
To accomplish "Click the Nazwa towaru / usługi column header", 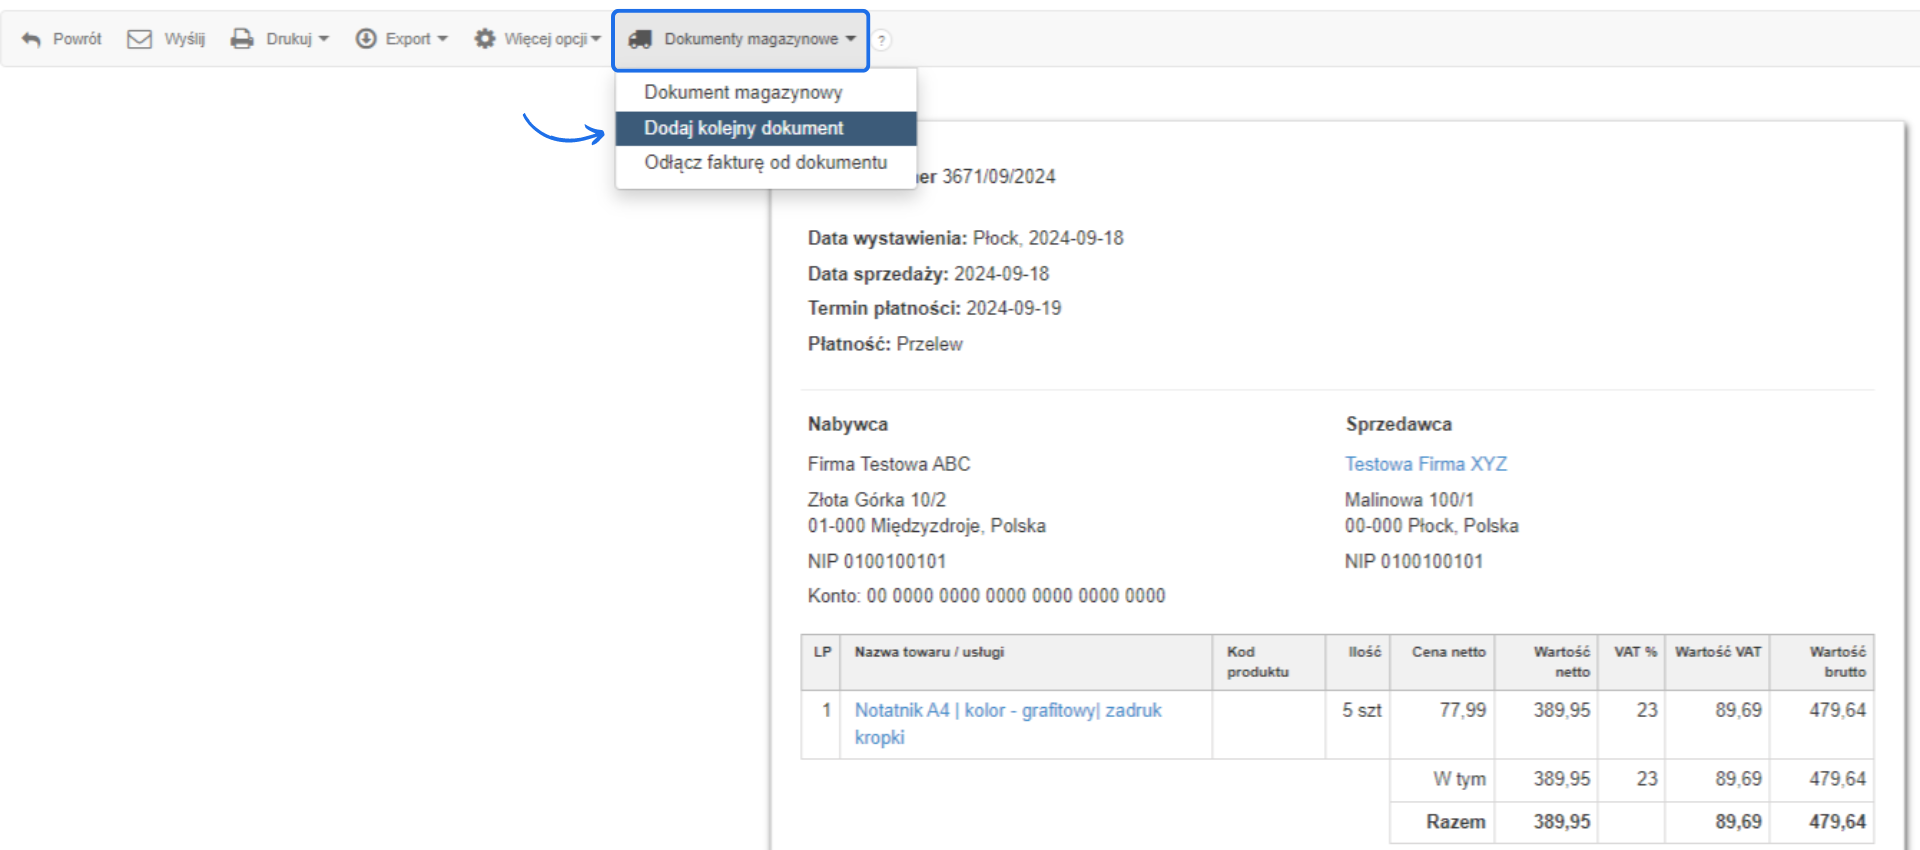I will pyautogui.click(x=929, y=652).
